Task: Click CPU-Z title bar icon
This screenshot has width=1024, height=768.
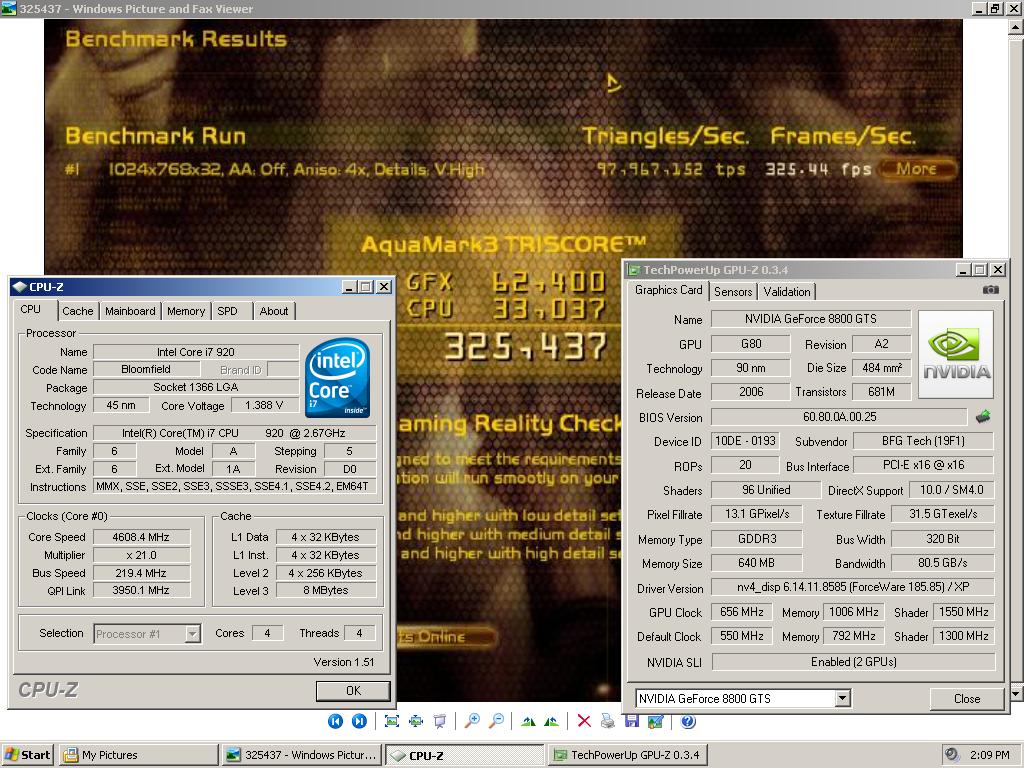Action: tap(20, 287)
